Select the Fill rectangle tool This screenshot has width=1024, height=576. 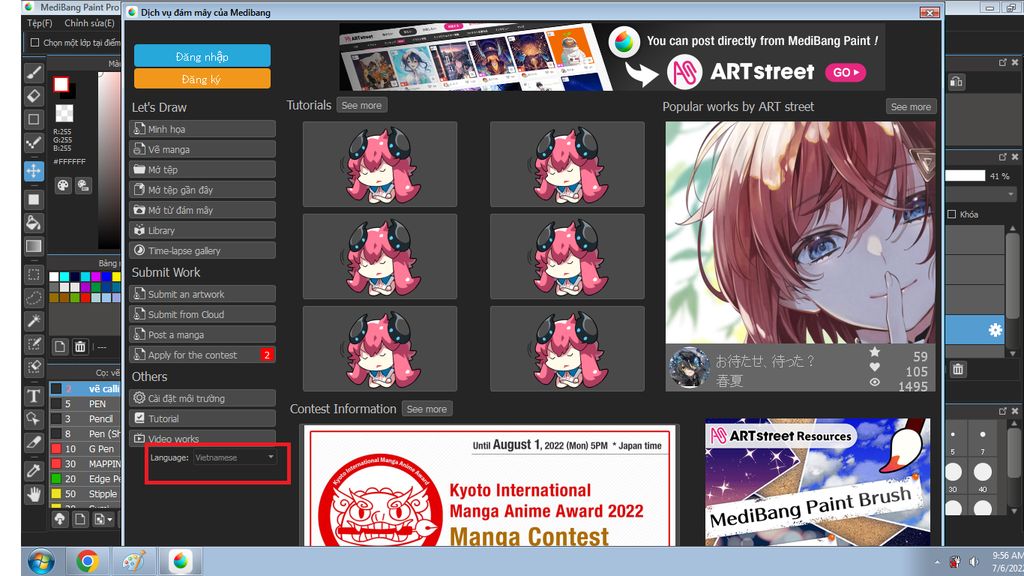[x=34, y=199]
